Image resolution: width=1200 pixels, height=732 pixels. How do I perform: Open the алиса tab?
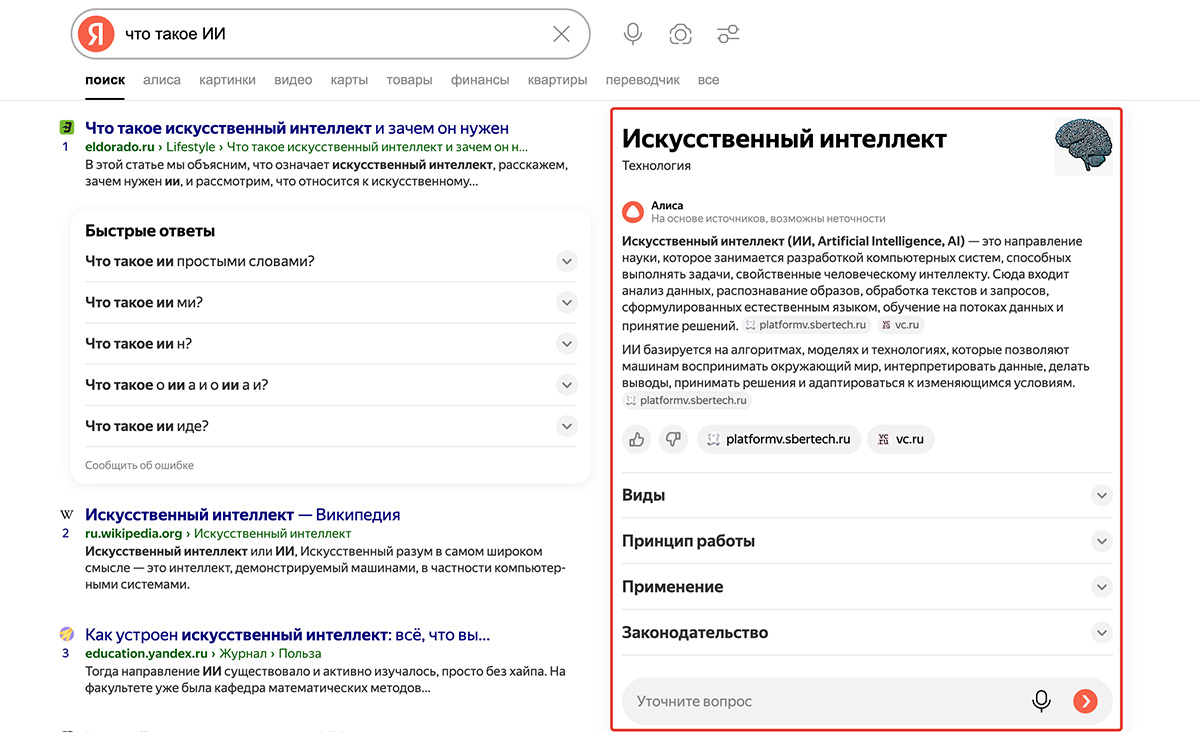coord(161,79)
